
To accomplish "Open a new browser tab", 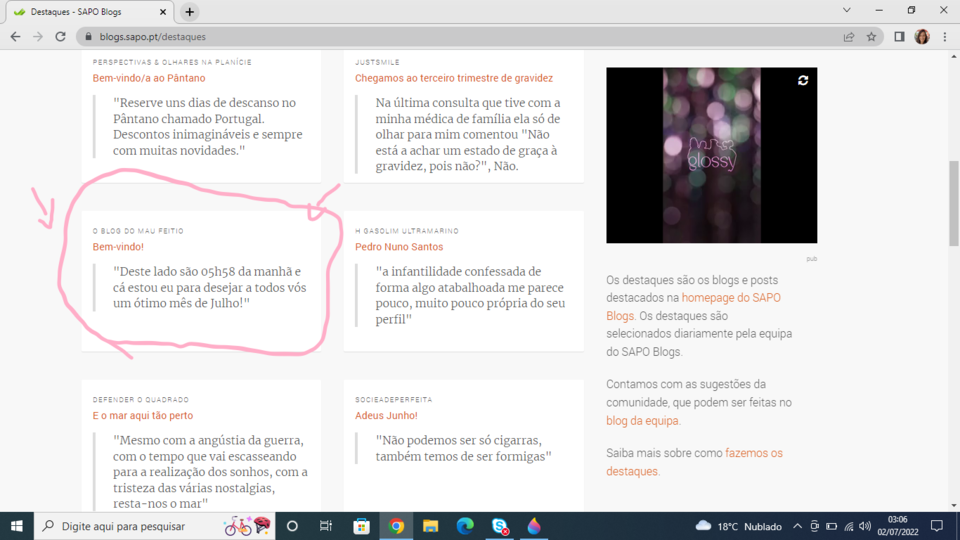I will click(190, 12).
